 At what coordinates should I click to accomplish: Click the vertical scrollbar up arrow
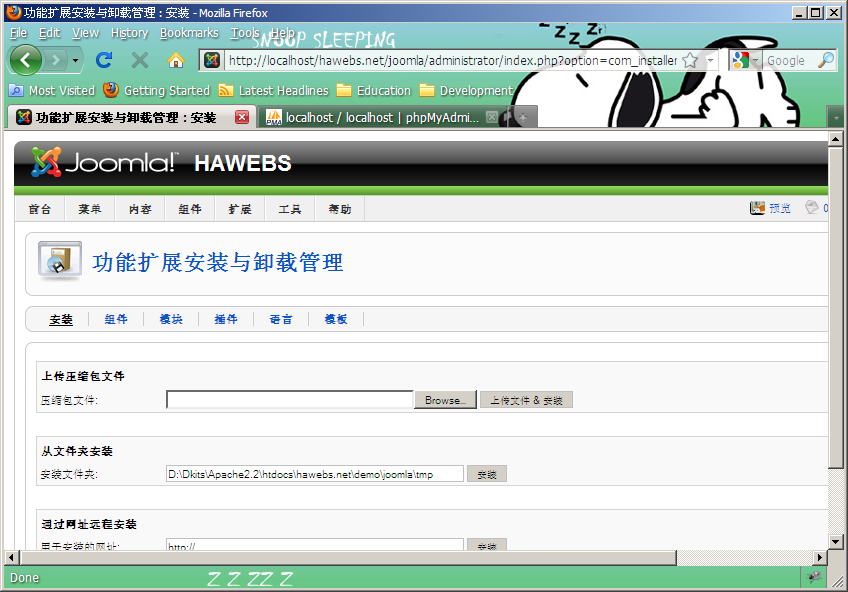pyautogui.click(x=835, y=139)
